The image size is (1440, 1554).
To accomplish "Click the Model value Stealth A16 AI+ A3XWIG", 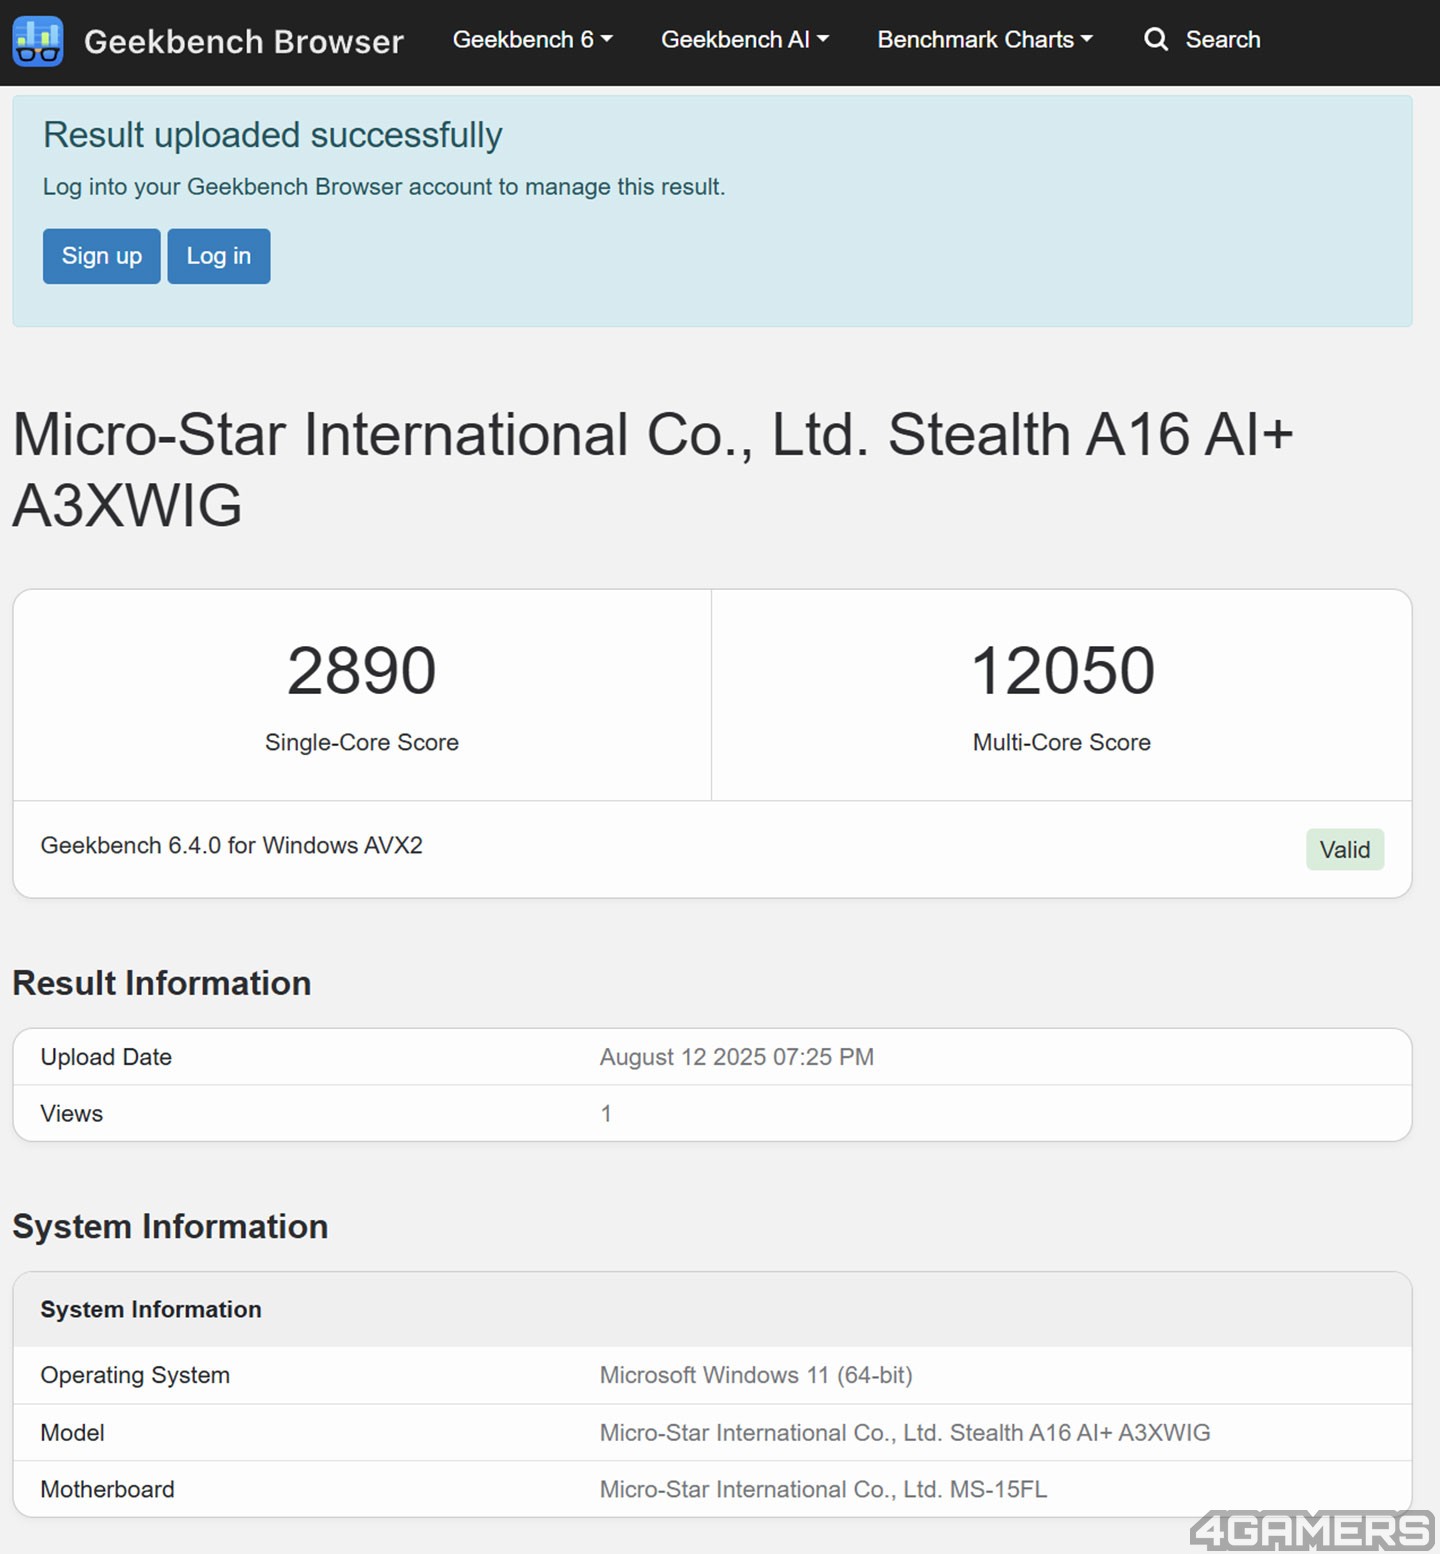I will [x=905, y=1433].
